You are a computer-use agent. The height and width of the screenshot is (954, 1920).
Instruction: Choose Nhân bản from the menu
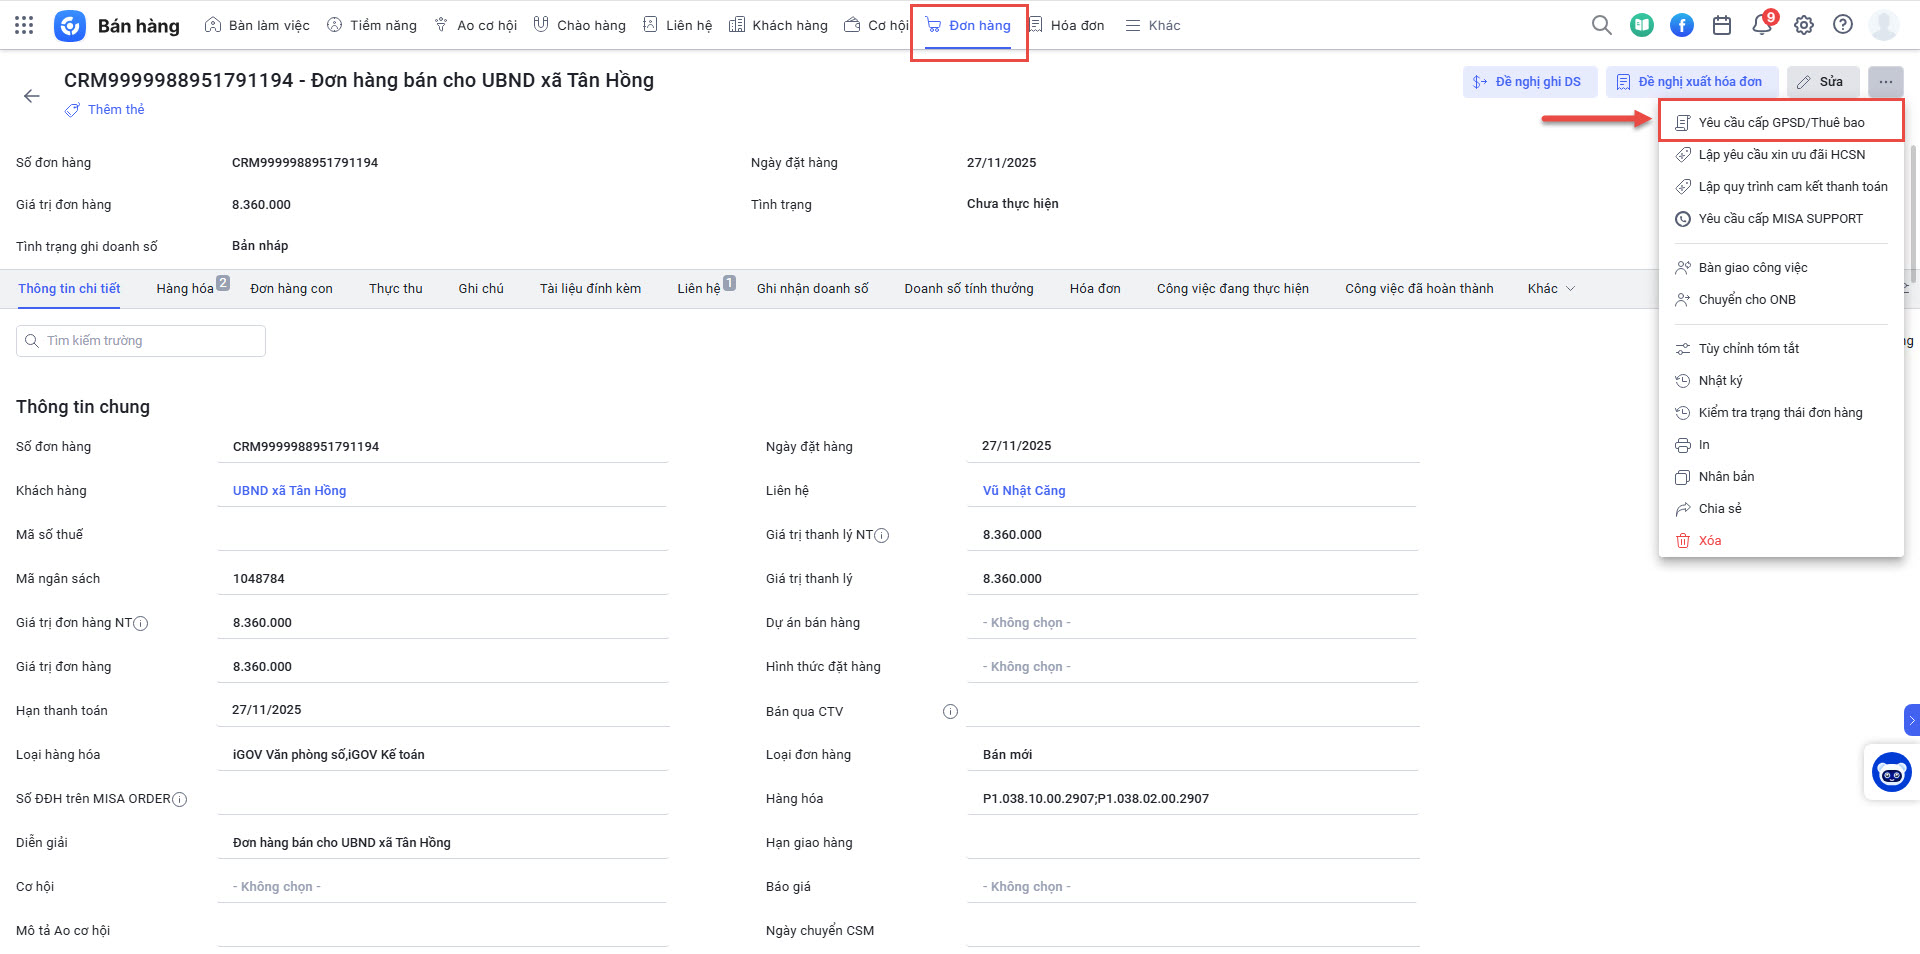coord(1726,477)
